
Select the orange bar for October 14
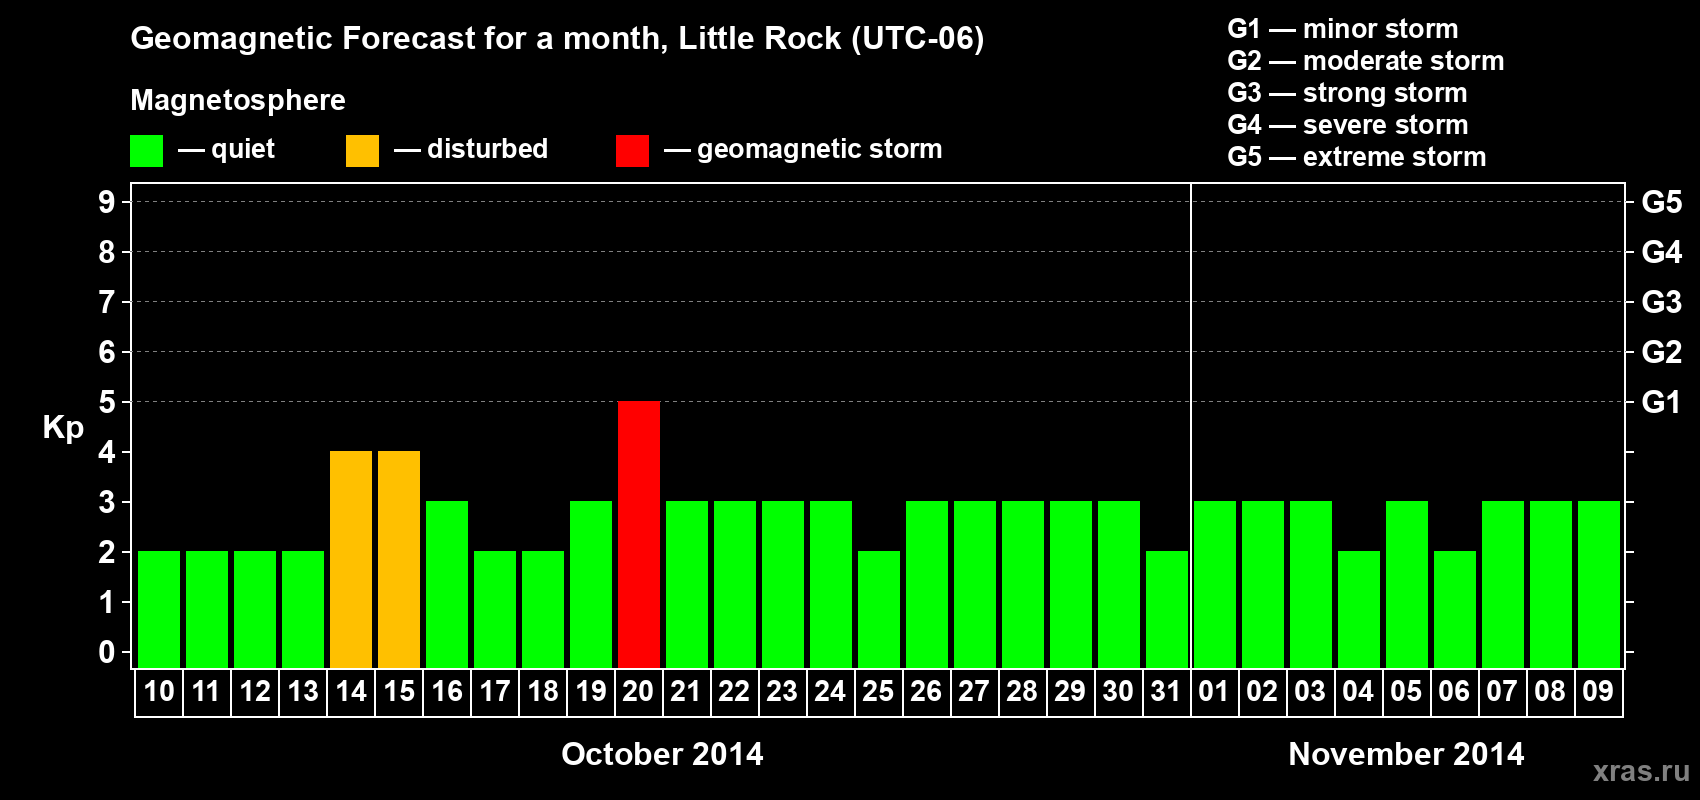coord(351,559)
